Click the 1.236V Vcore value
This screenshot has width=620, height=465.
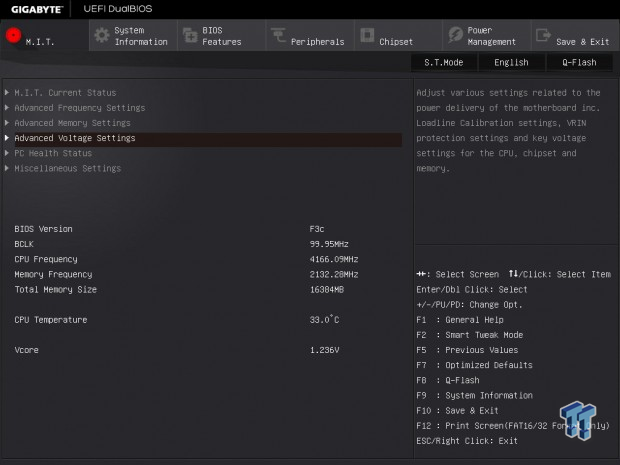pyautogui.click(x=324, y=350)
